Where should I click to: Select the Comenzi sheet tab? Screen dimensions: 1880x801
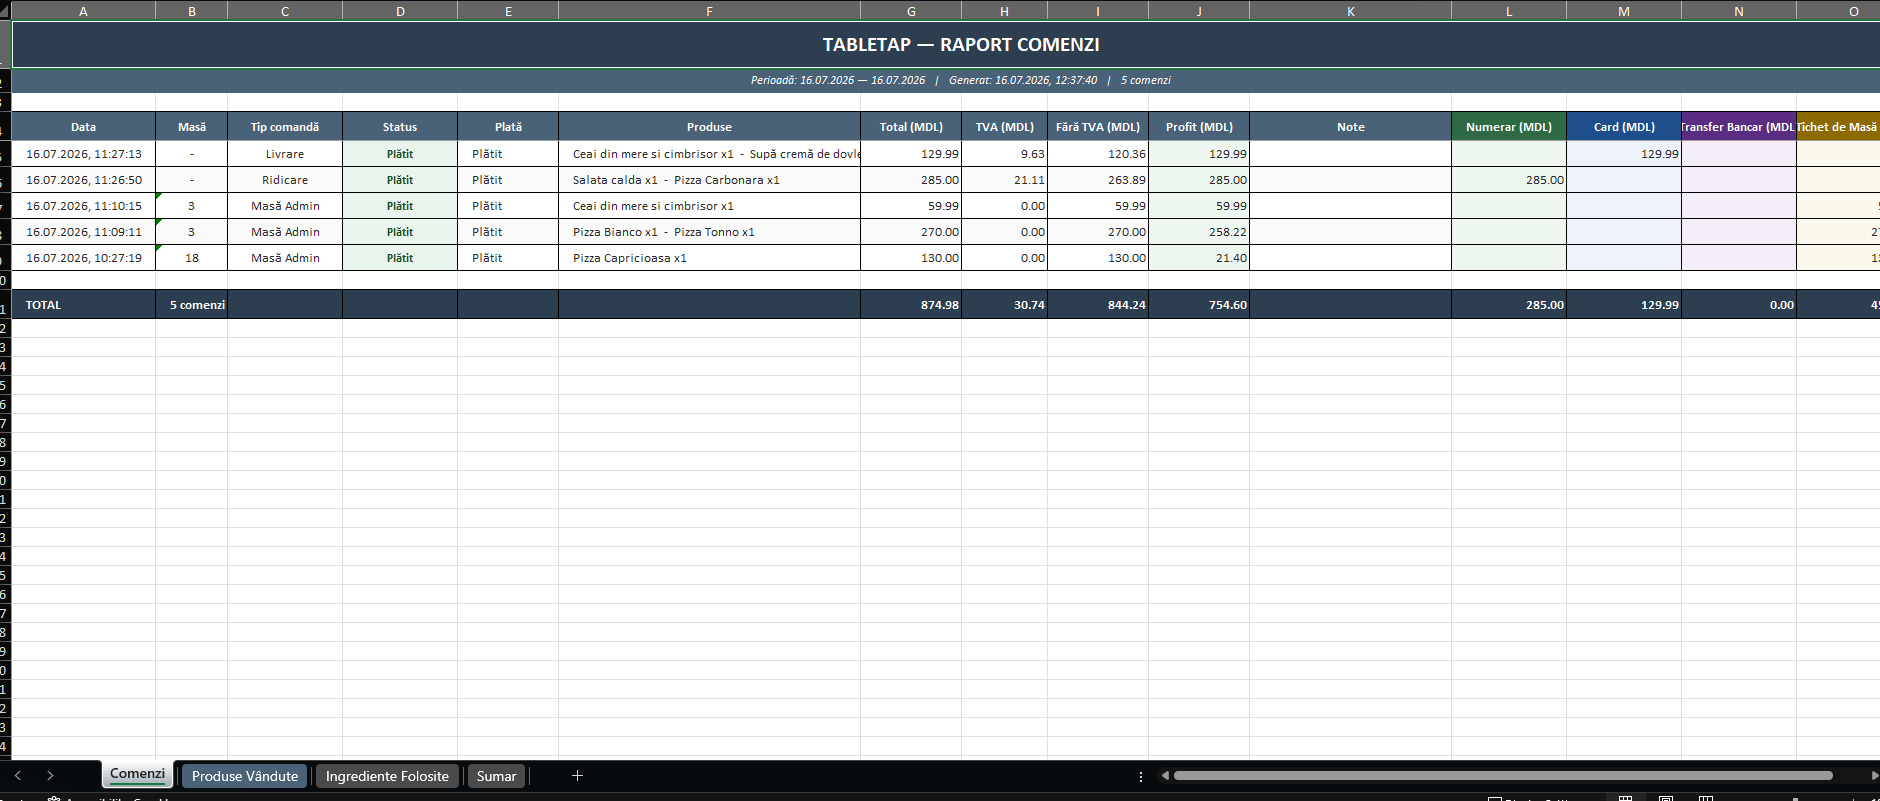coord(137,775)
